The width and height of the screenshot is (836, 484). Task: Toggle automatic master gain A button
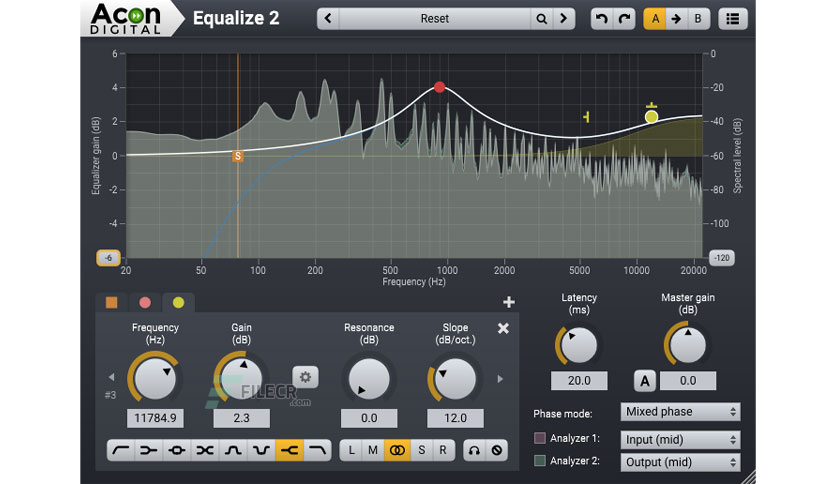click(x=645, y=381)
